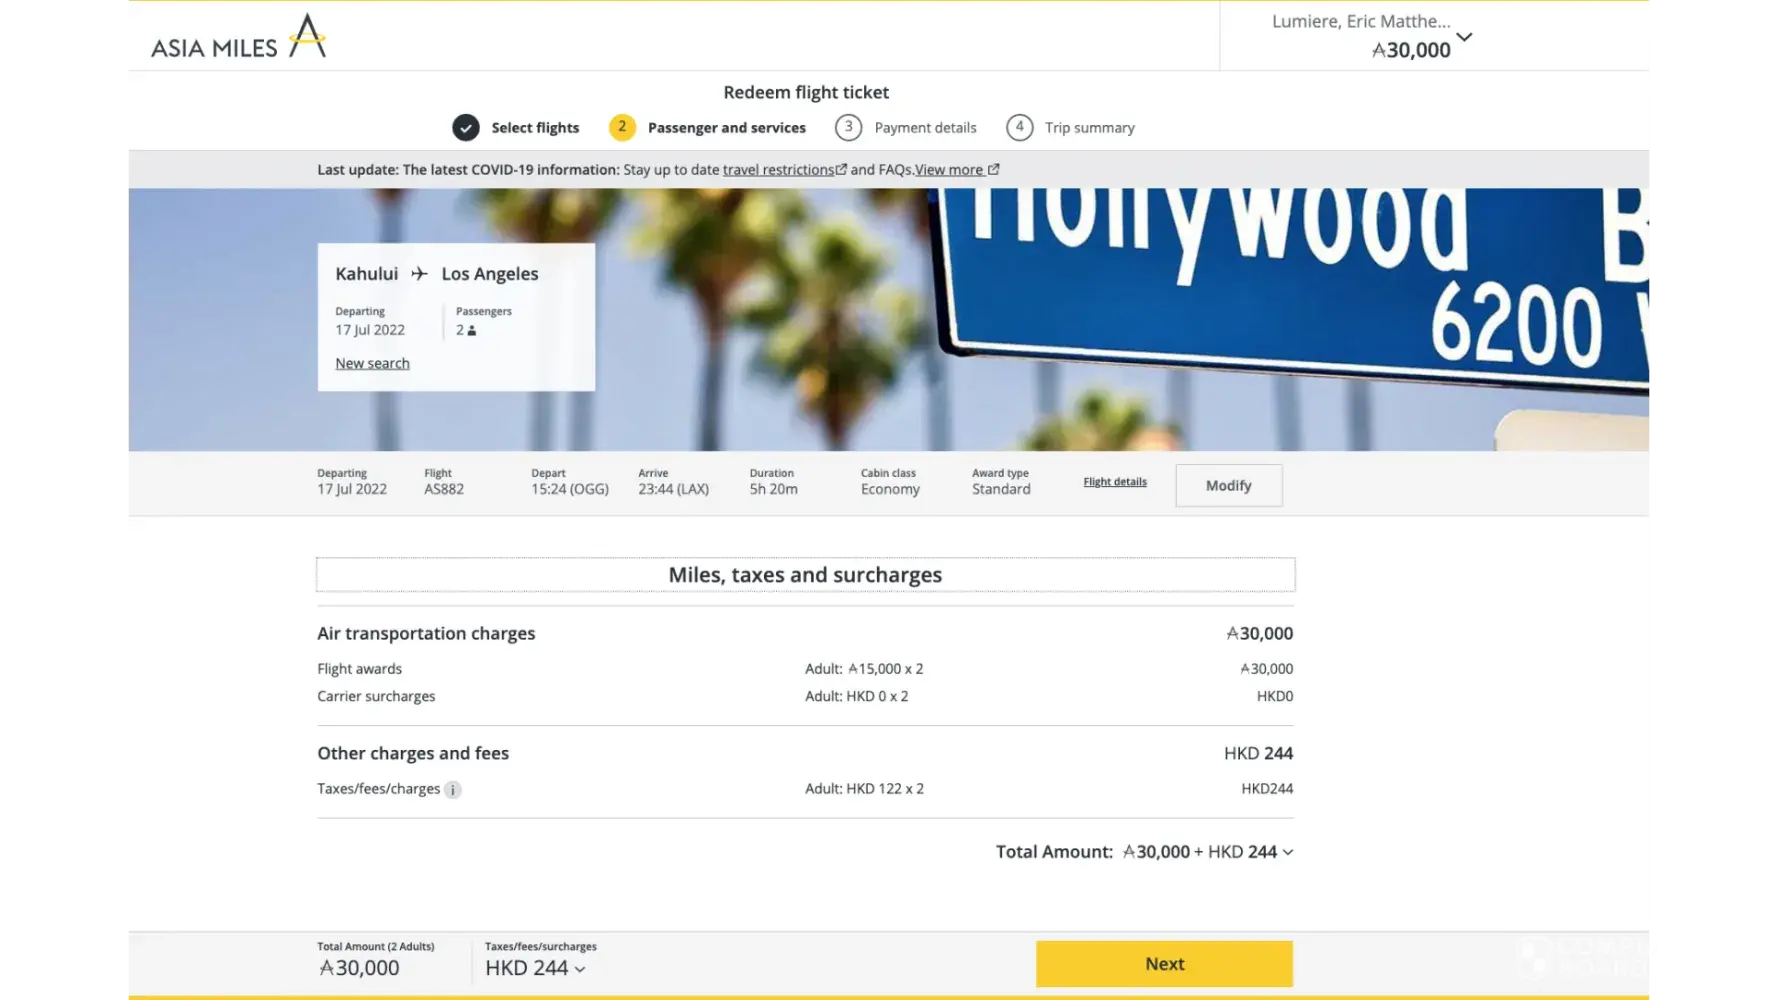Click the airplane icon between Kahului and Los Angeles
This screenshot has height=1000, width=1778.
click(419, 274)
